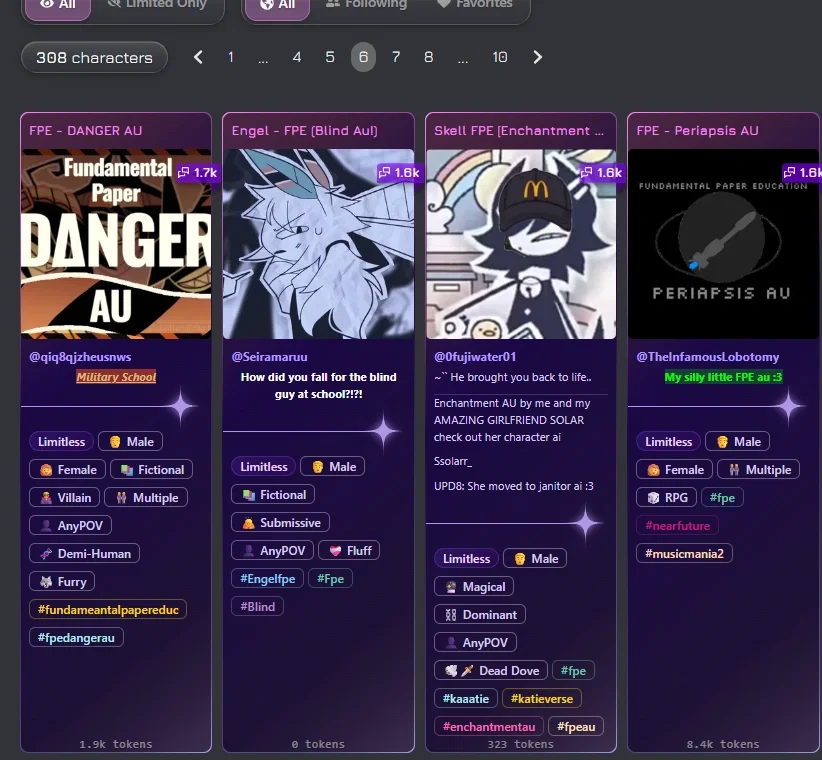The image size is (822, 760).
Task: Select the Magical tag
Action: coord(474,587)
